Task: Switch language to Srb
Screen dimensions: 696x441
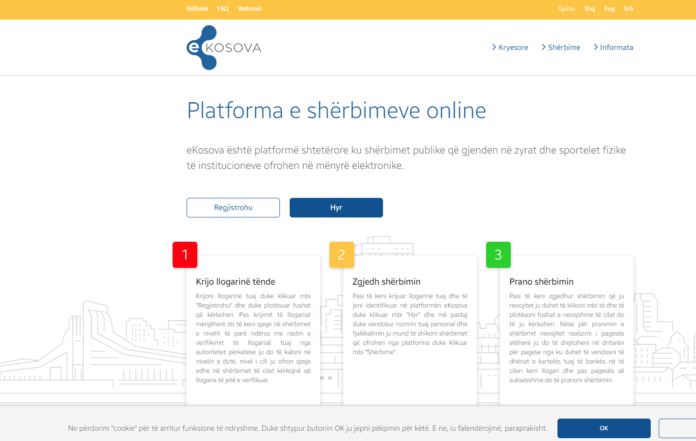Action: pos(629,8)
